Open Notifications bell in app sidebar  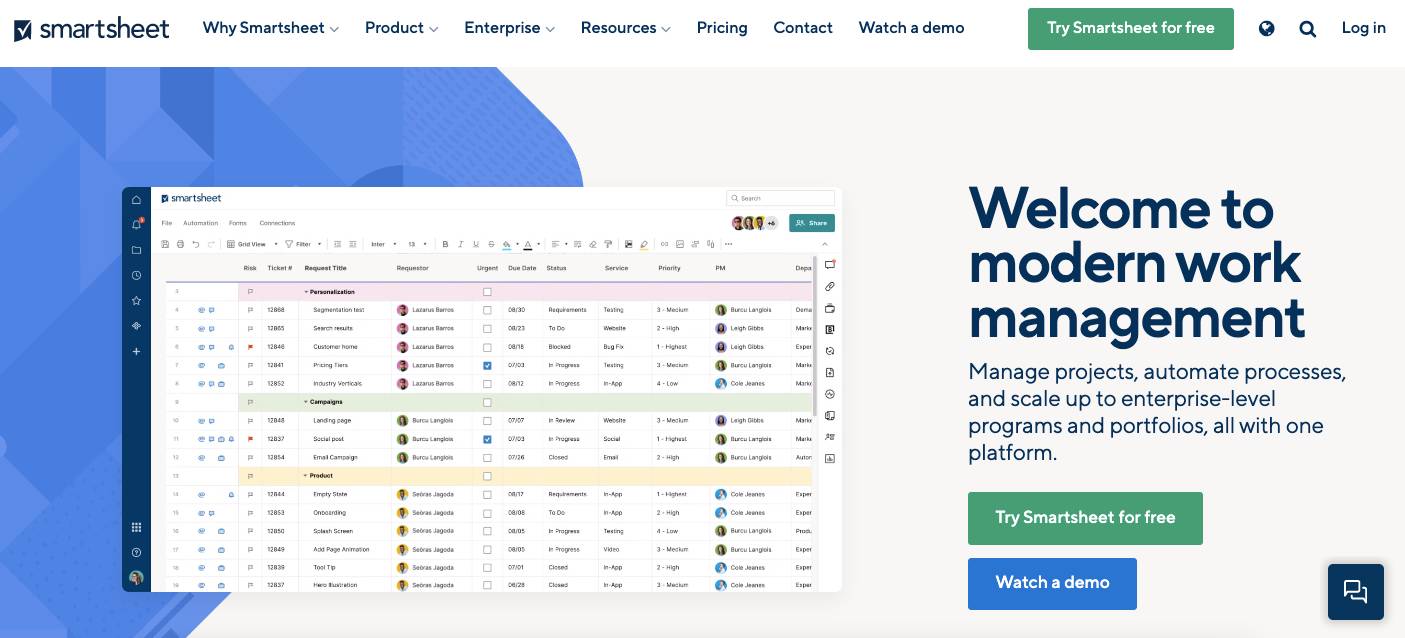point(137,224)
